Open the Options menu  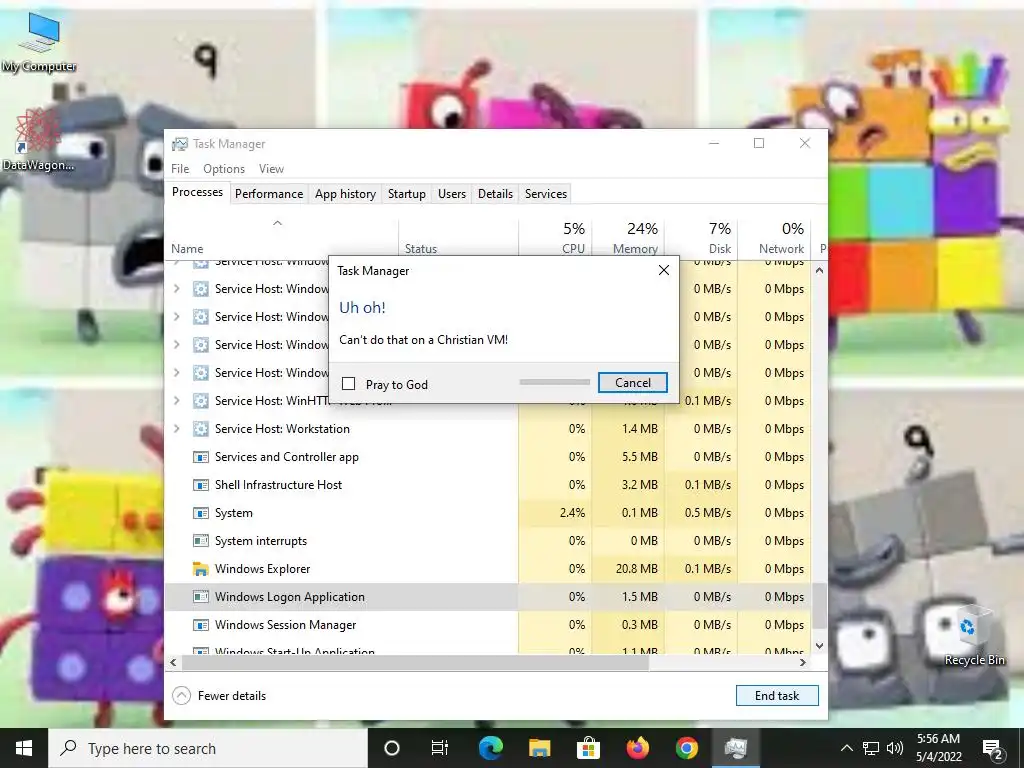pyautogui.click(x=224, y=168)
